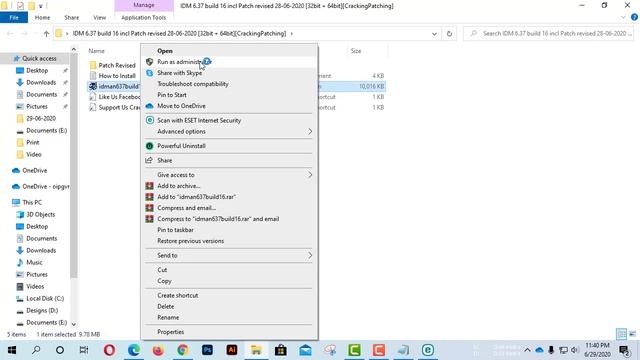Screen dimensions: 640x360
Task: Switch to details view layout icon
Action: (621, 334)
